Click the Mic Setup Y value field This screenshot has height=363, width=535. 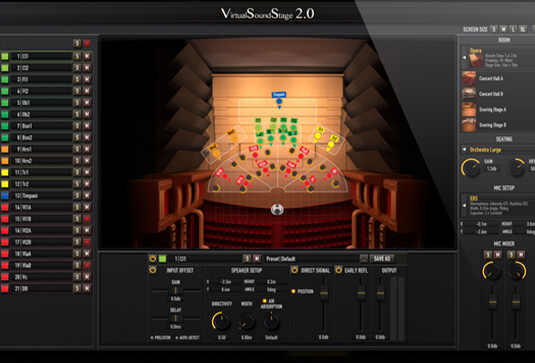click(481, 232)
